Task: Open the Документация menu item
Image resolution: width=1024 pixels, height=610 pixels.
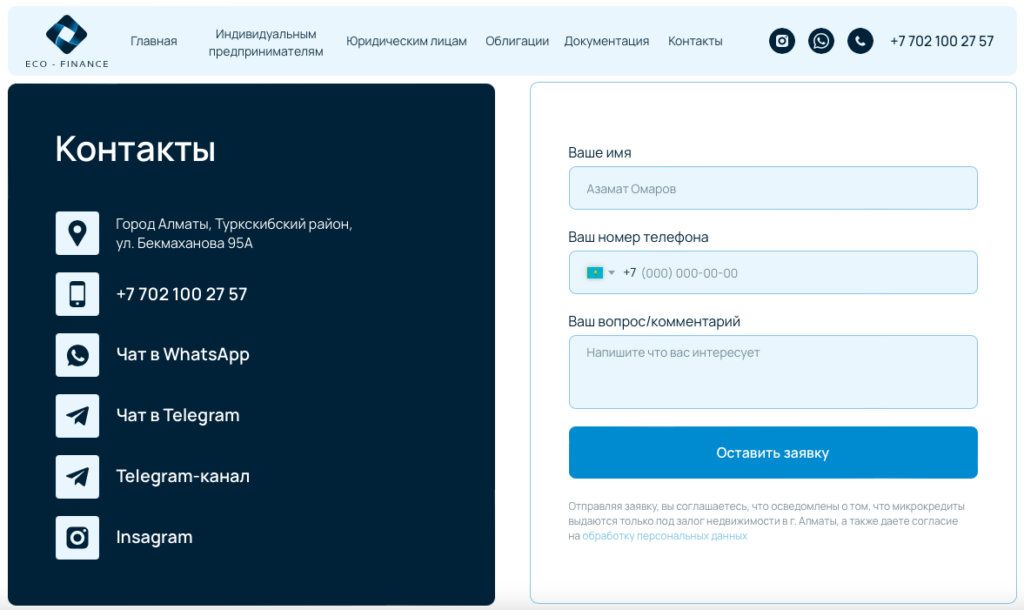Action: point(606,41)
